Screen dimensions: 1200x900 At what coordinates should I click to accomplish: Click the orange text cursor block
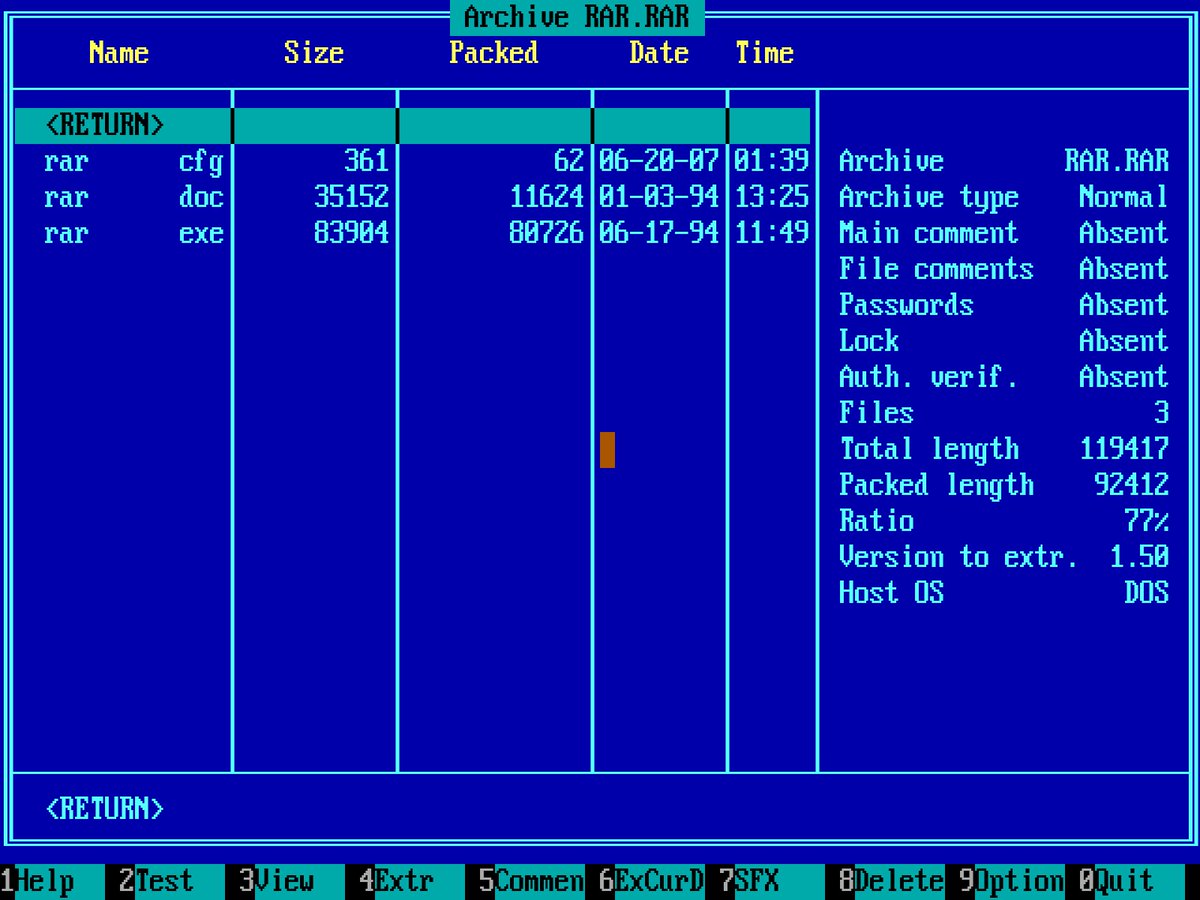coord(607,450)
